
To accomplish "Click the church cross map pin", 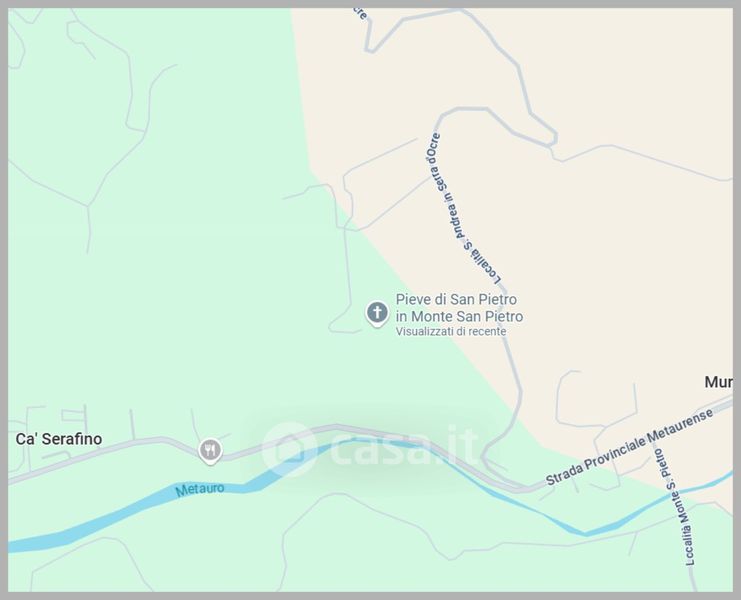I will pyautogui.click(x=377, y=313).
